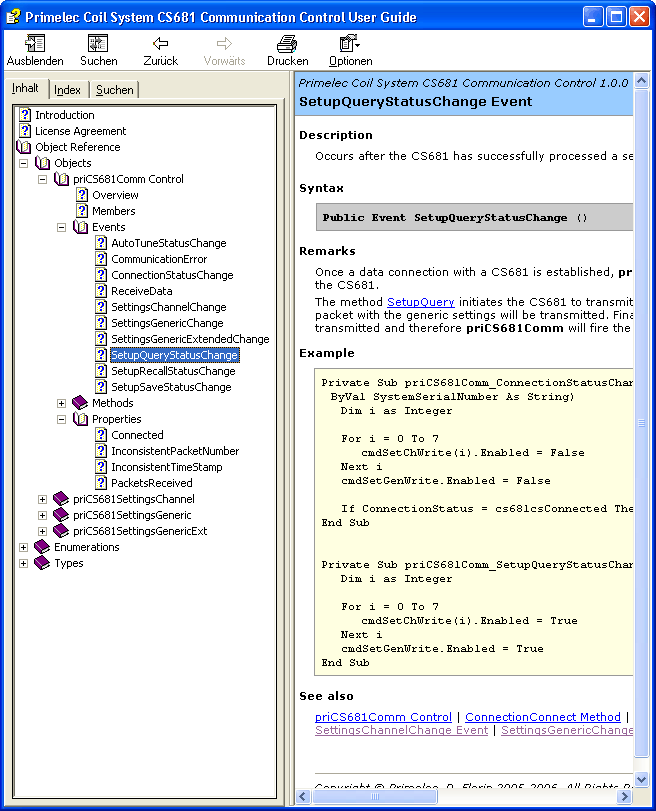This screenshot has height=811, width=656.
Task: Click the priCS681Comm Control book icon
Action: click(62, 179)
